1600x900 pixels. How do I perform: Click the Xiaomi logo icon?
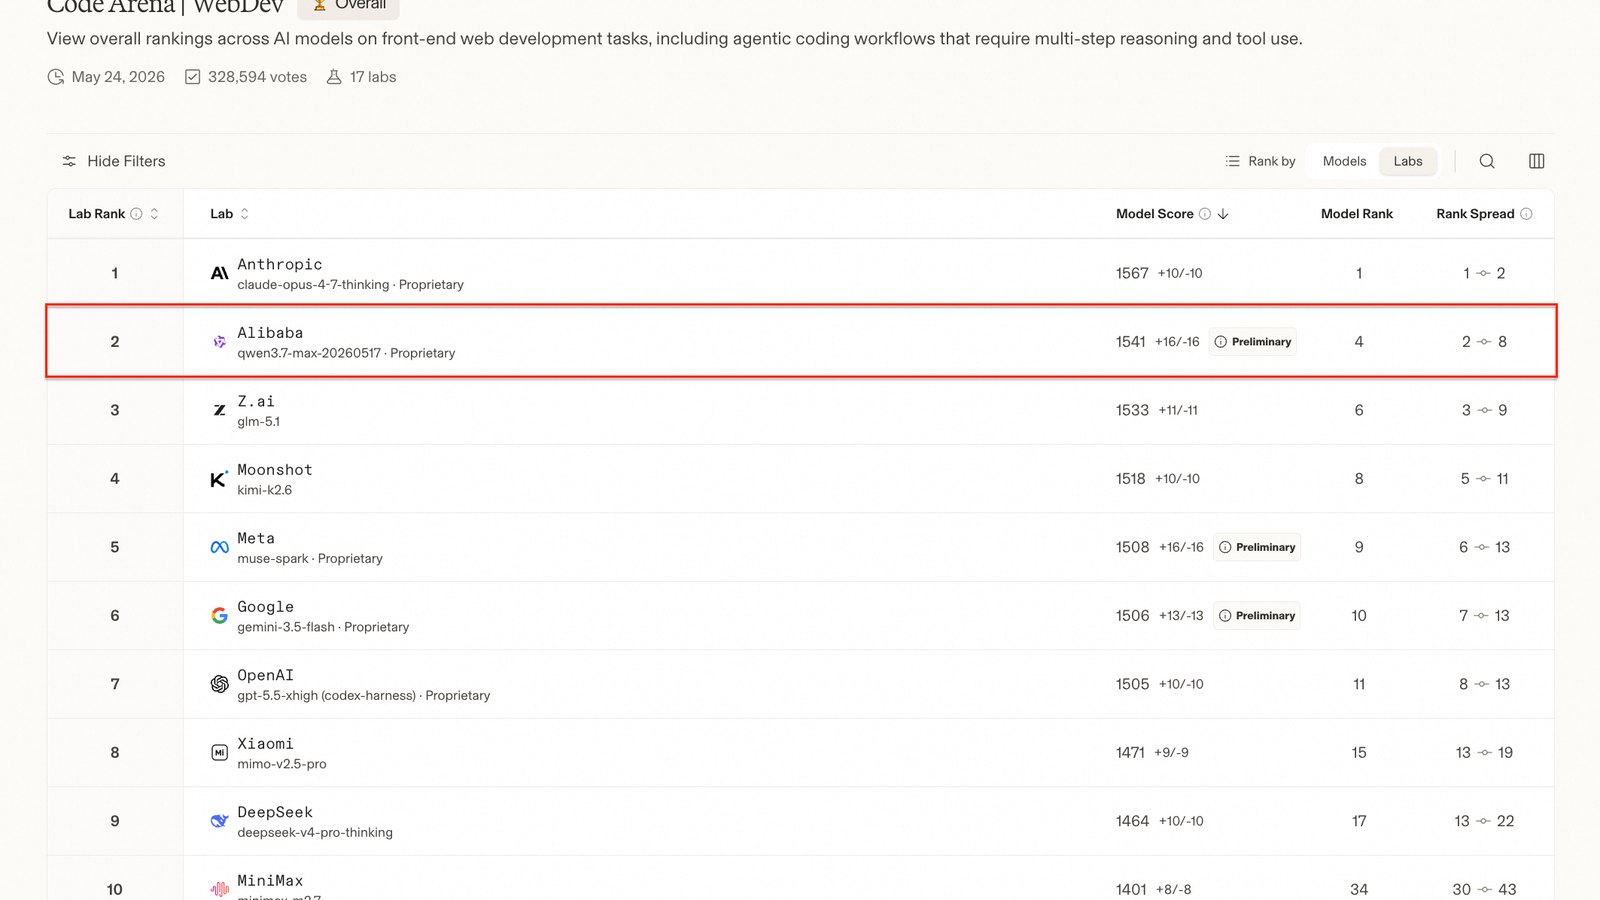(219, 753)
